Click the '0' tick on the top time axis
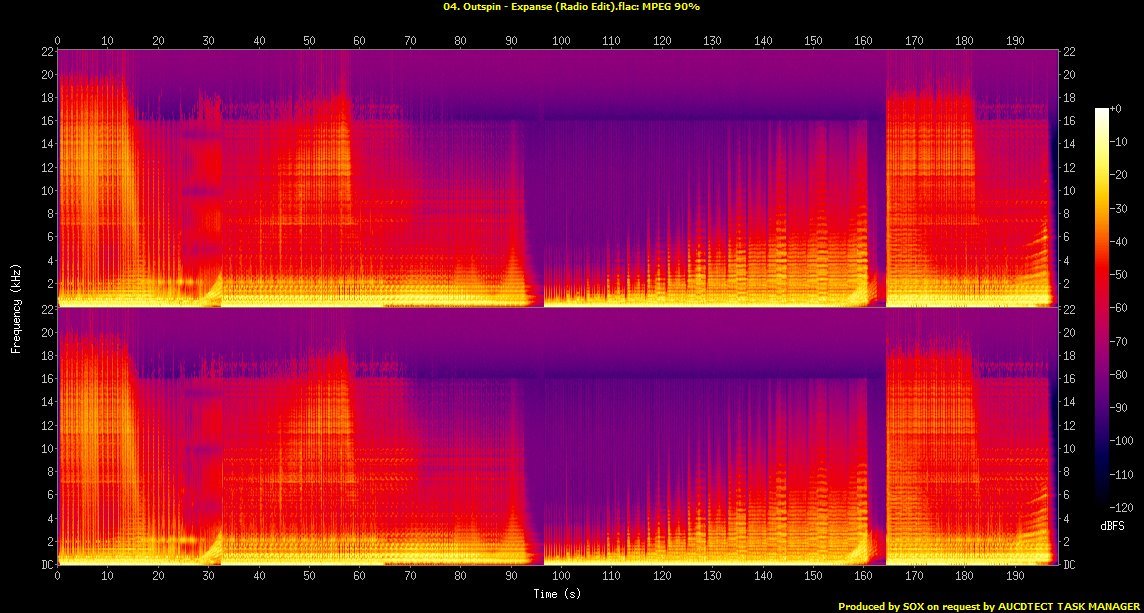This screenshot has width=1144, height=613. (58, 41)
